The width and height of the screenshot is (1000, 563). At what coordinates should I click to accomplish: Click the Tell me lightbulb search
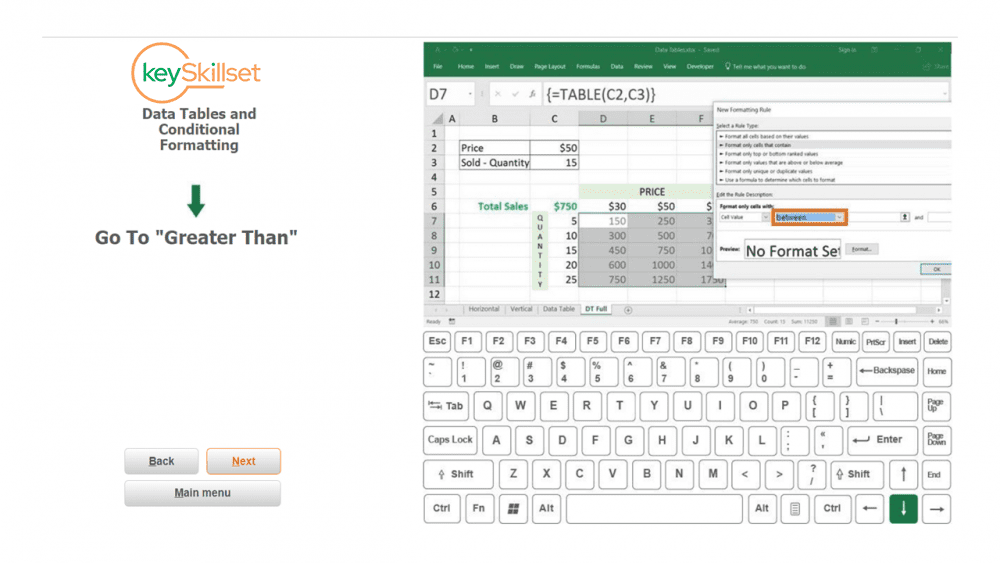click(x=766, y=66)
